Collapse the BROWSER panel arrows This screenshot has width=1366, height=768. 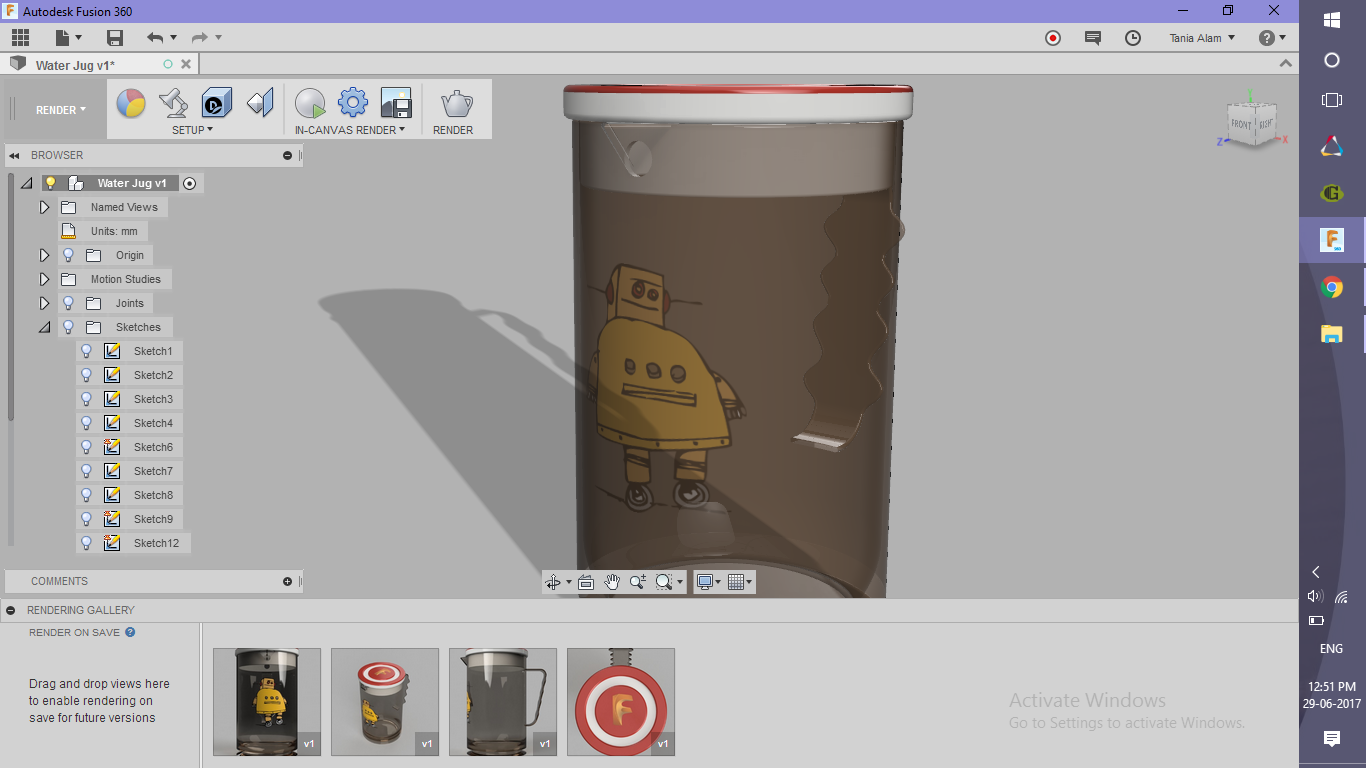pyautogui.click(x=15, y=156)
